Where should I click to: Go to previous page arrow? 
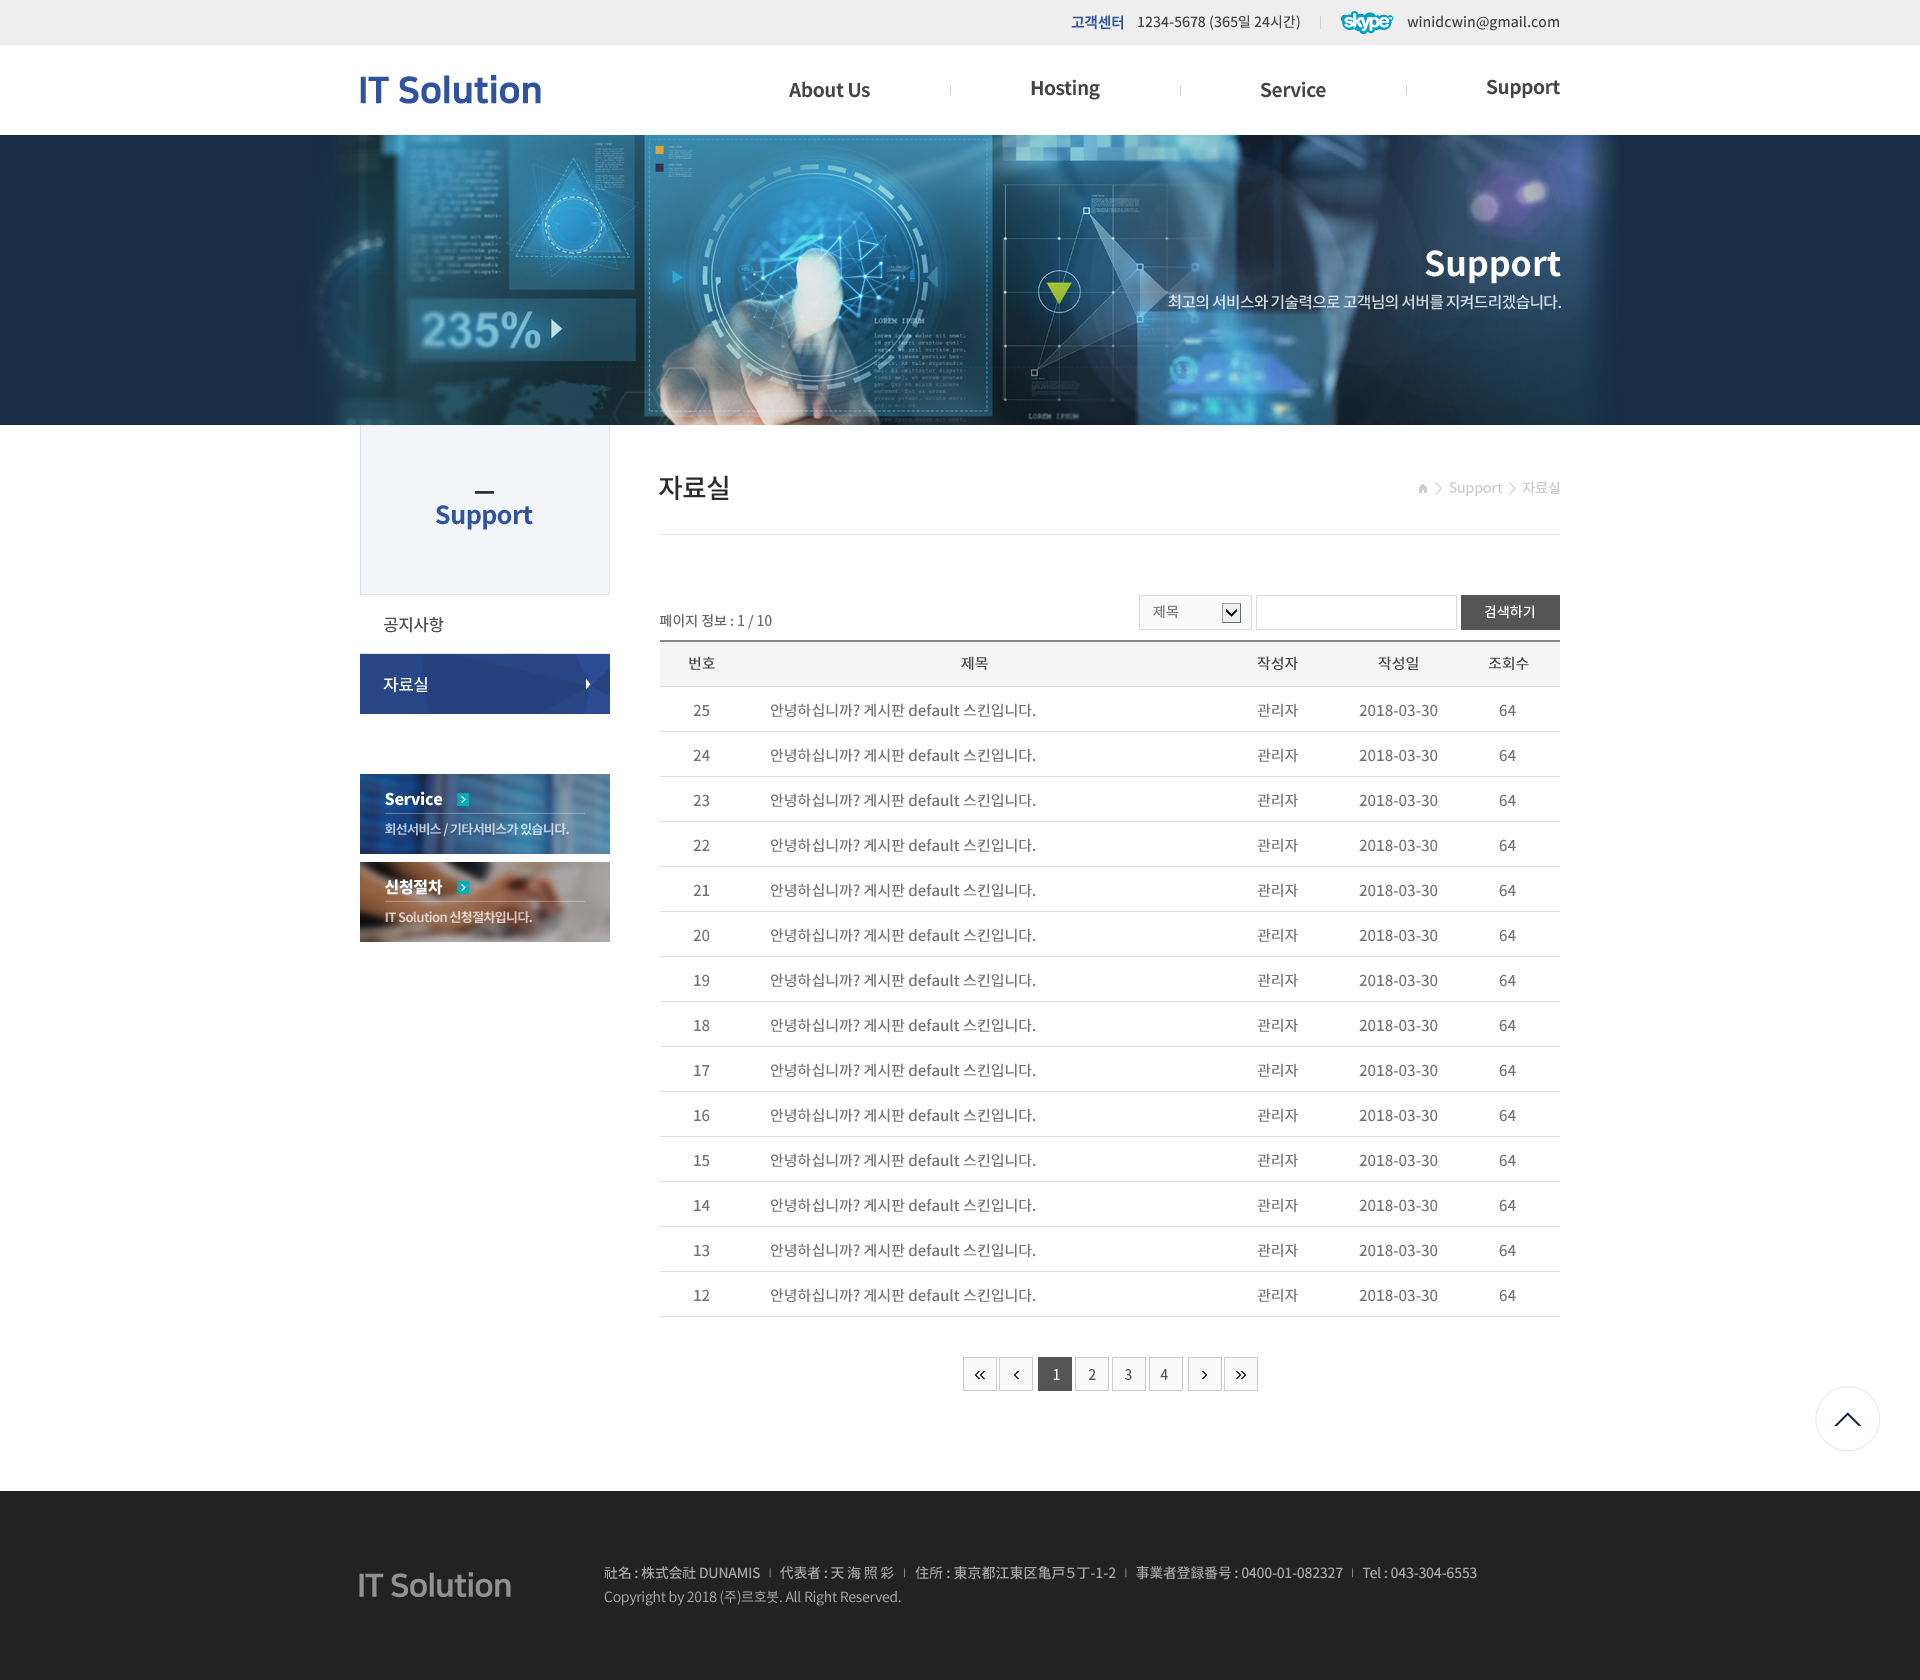1016,1375
